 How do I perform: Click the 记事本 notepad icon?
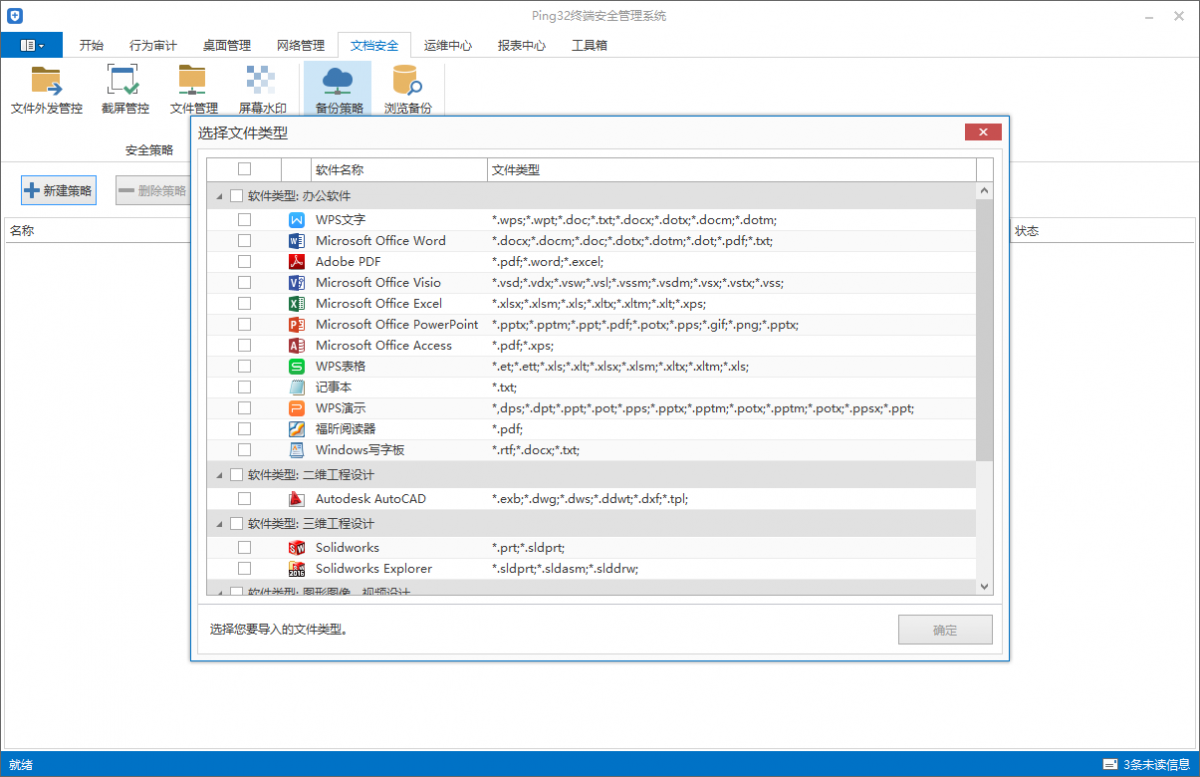(x=296, y=388)
